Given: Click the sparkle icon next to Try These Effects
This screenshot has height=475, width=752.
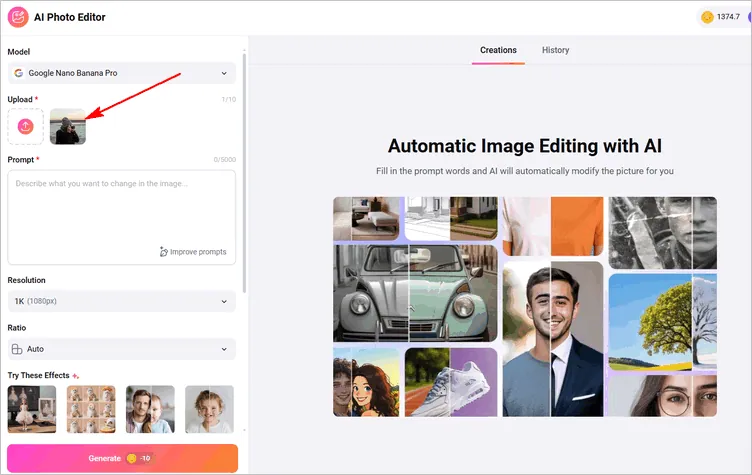Looking at the screenshot, I should click(75, 376).
